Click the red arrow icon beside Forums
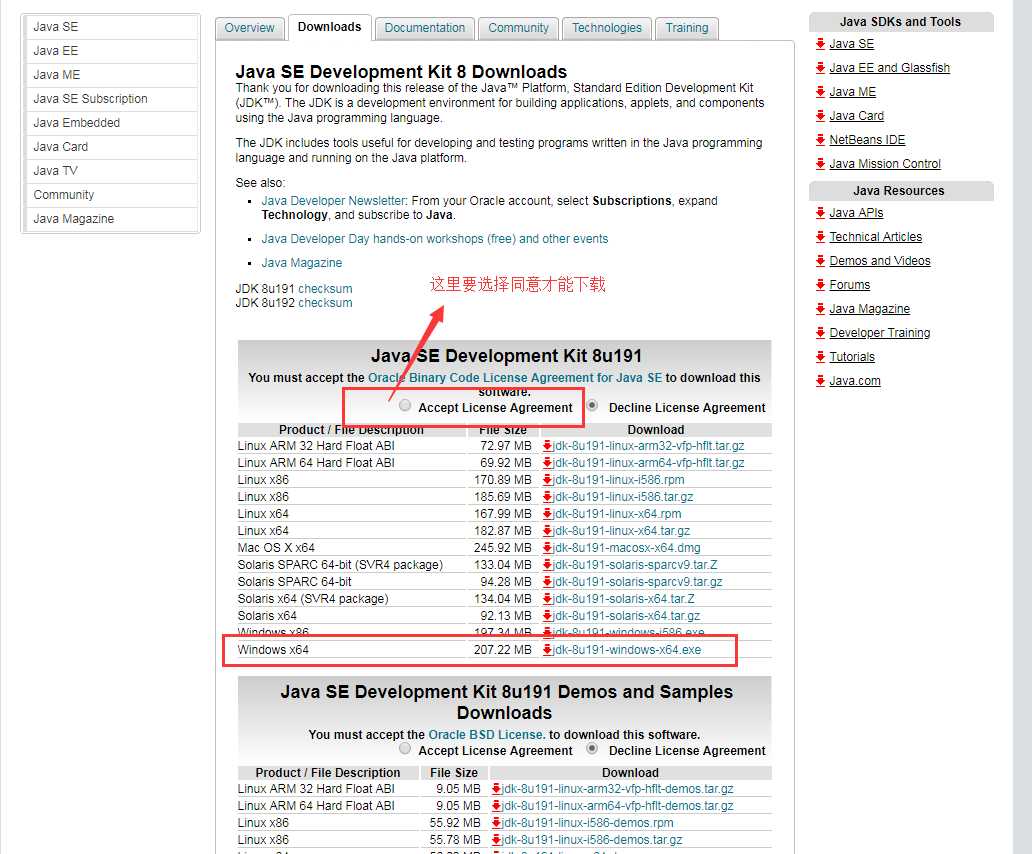The width and height of the screenshot is (1032, 854). tap(820, 285)
